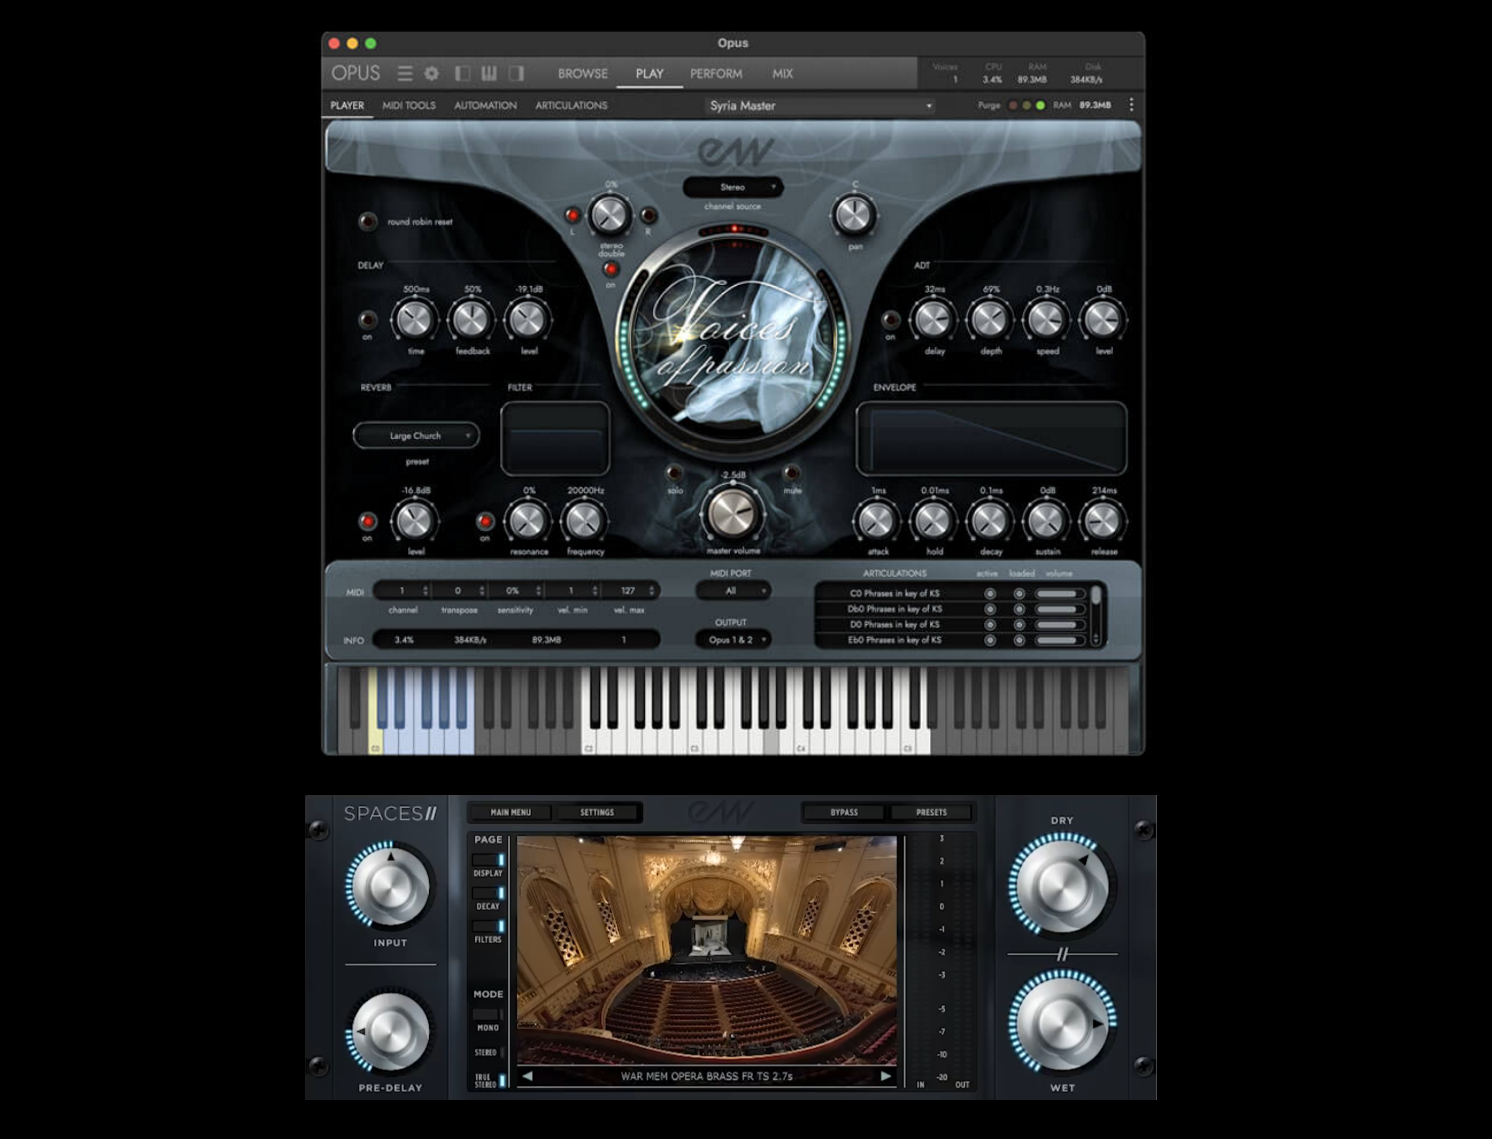Click the BYPASS button in Spaces II
Screen dimensions: 1492x1139
(x=843, y=812)
